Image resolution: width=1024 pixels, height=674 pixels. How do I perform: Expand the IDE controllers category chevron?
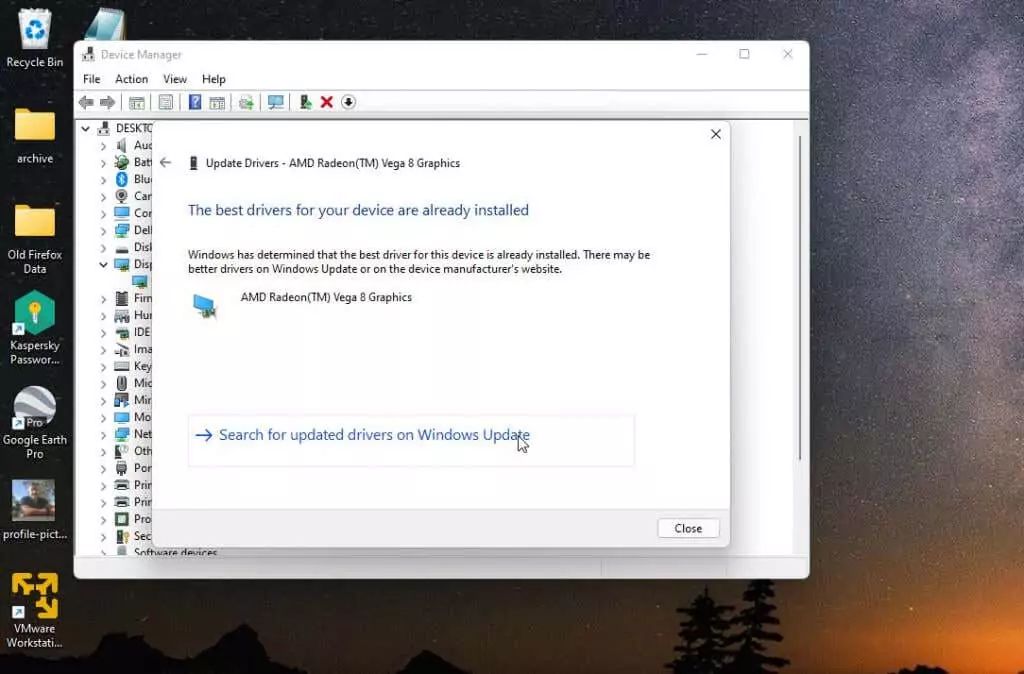click(x=103, y=332)
